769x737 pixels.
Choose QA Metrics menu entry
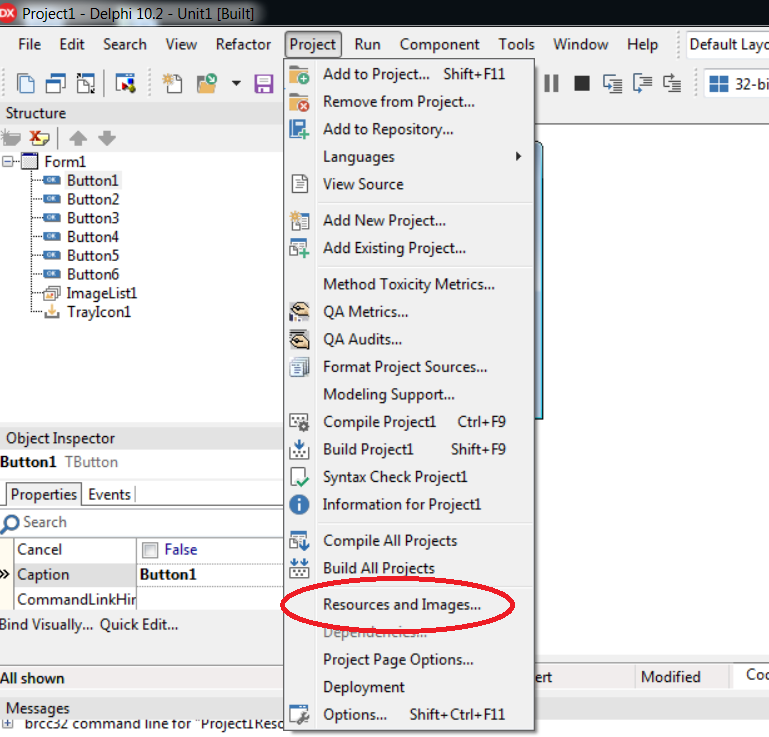[x=409, y=311]
